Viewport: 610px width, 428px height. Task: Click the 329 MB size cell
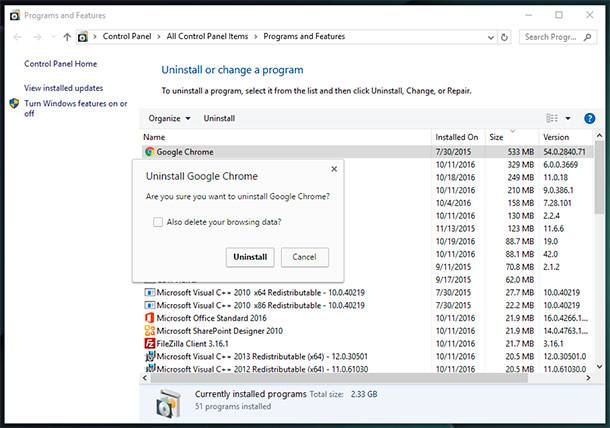pyautogui.click(x=520, y=165)
